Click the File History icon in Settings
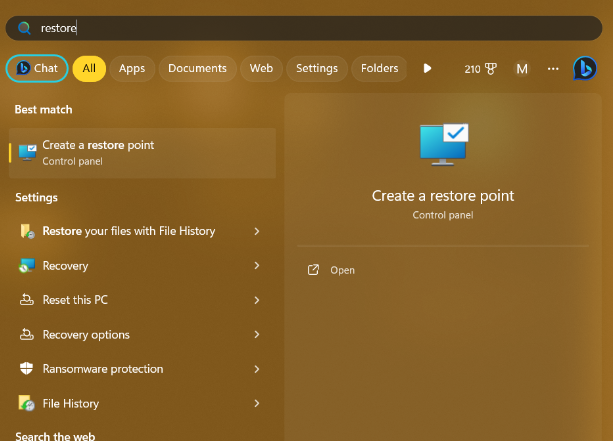Image resolution: width=613 pixels, height=442 pixels. [x=26, y=404]
